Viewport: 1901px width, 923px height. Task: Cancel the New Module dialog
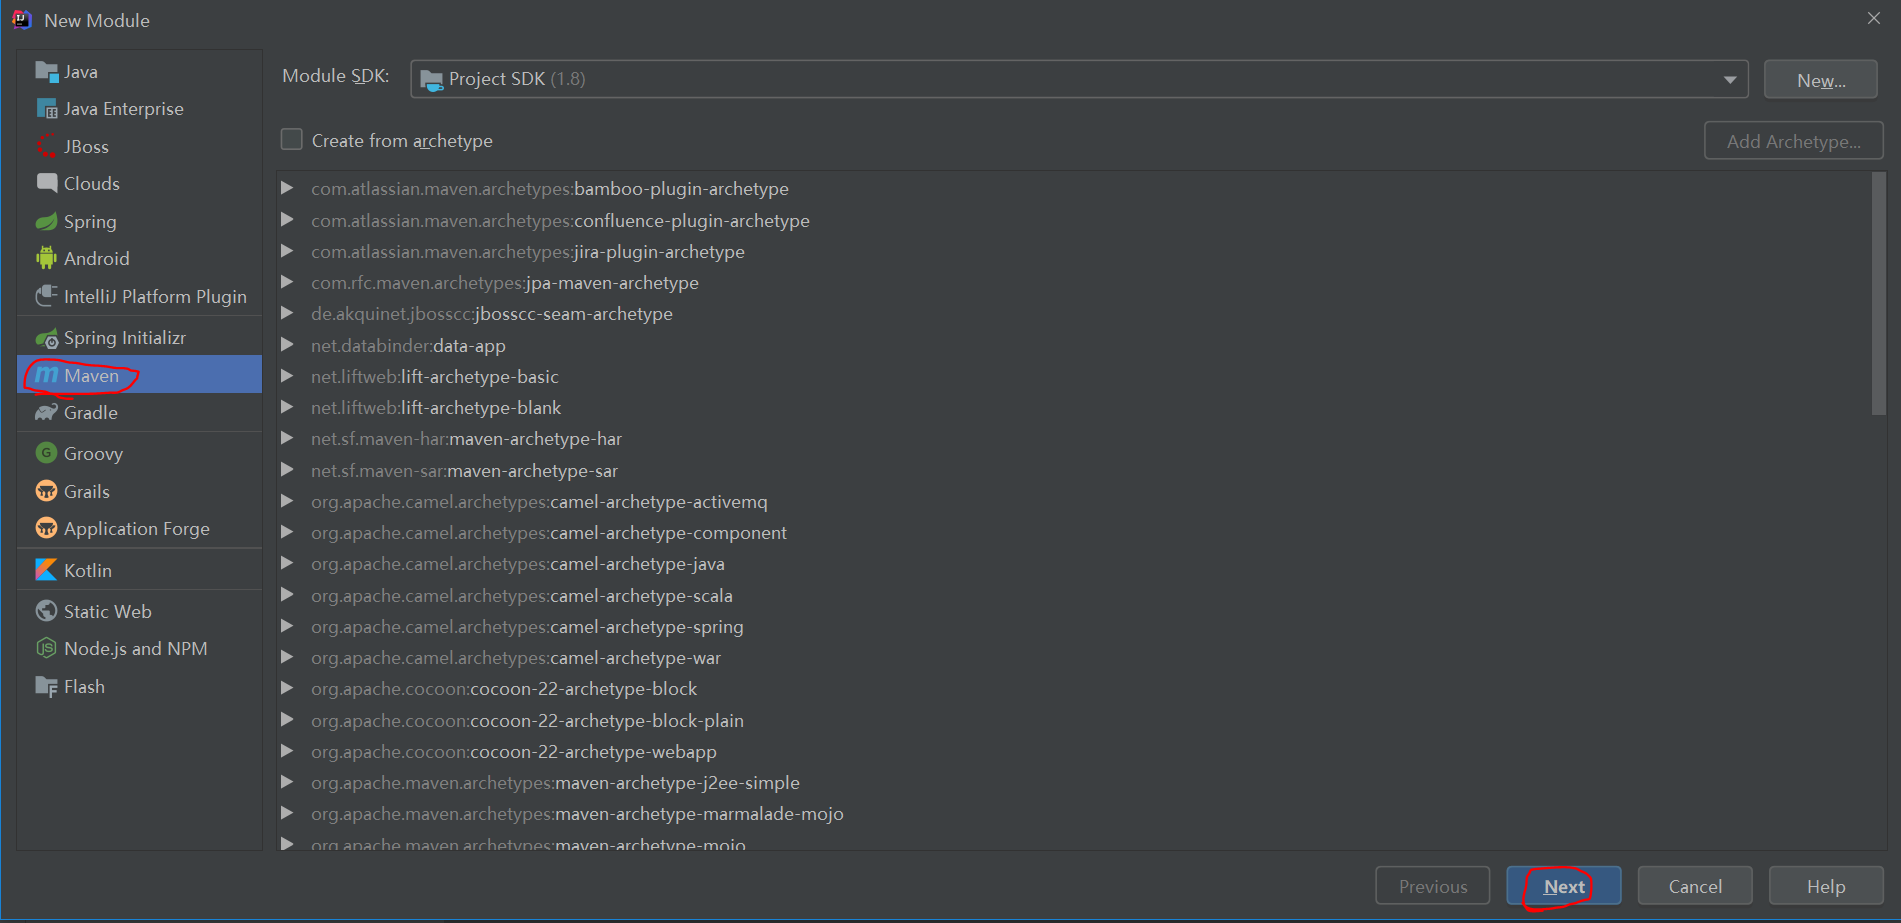tap(1695, 886)
